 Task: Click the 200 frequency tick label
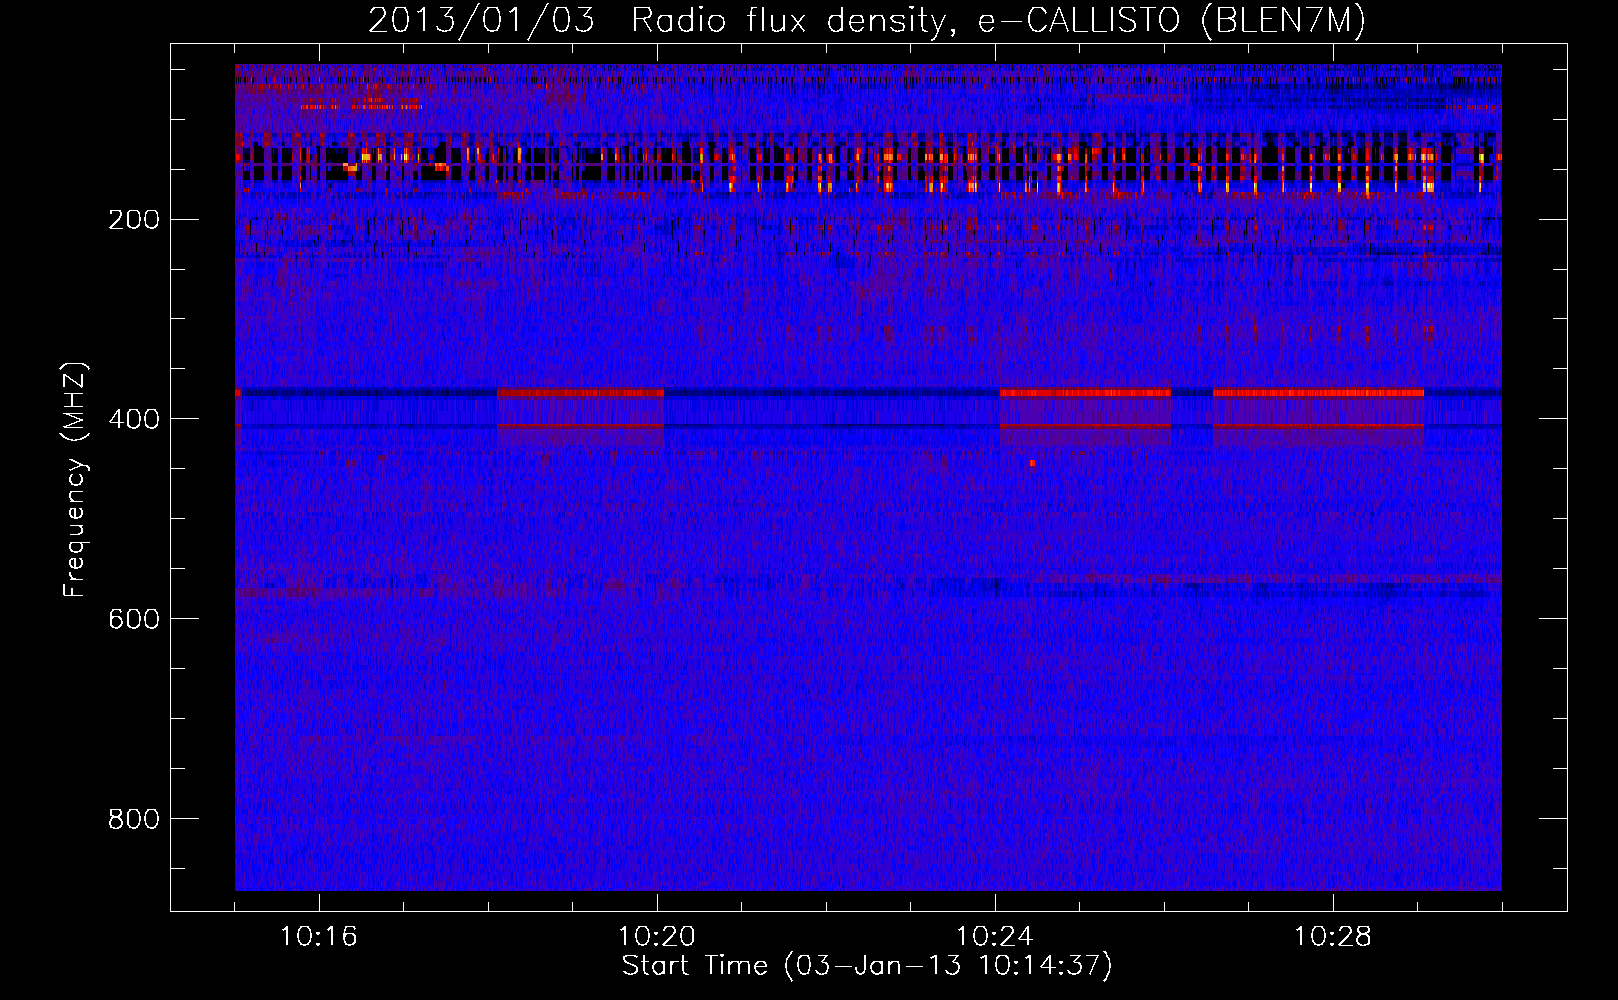pos(134,220)
